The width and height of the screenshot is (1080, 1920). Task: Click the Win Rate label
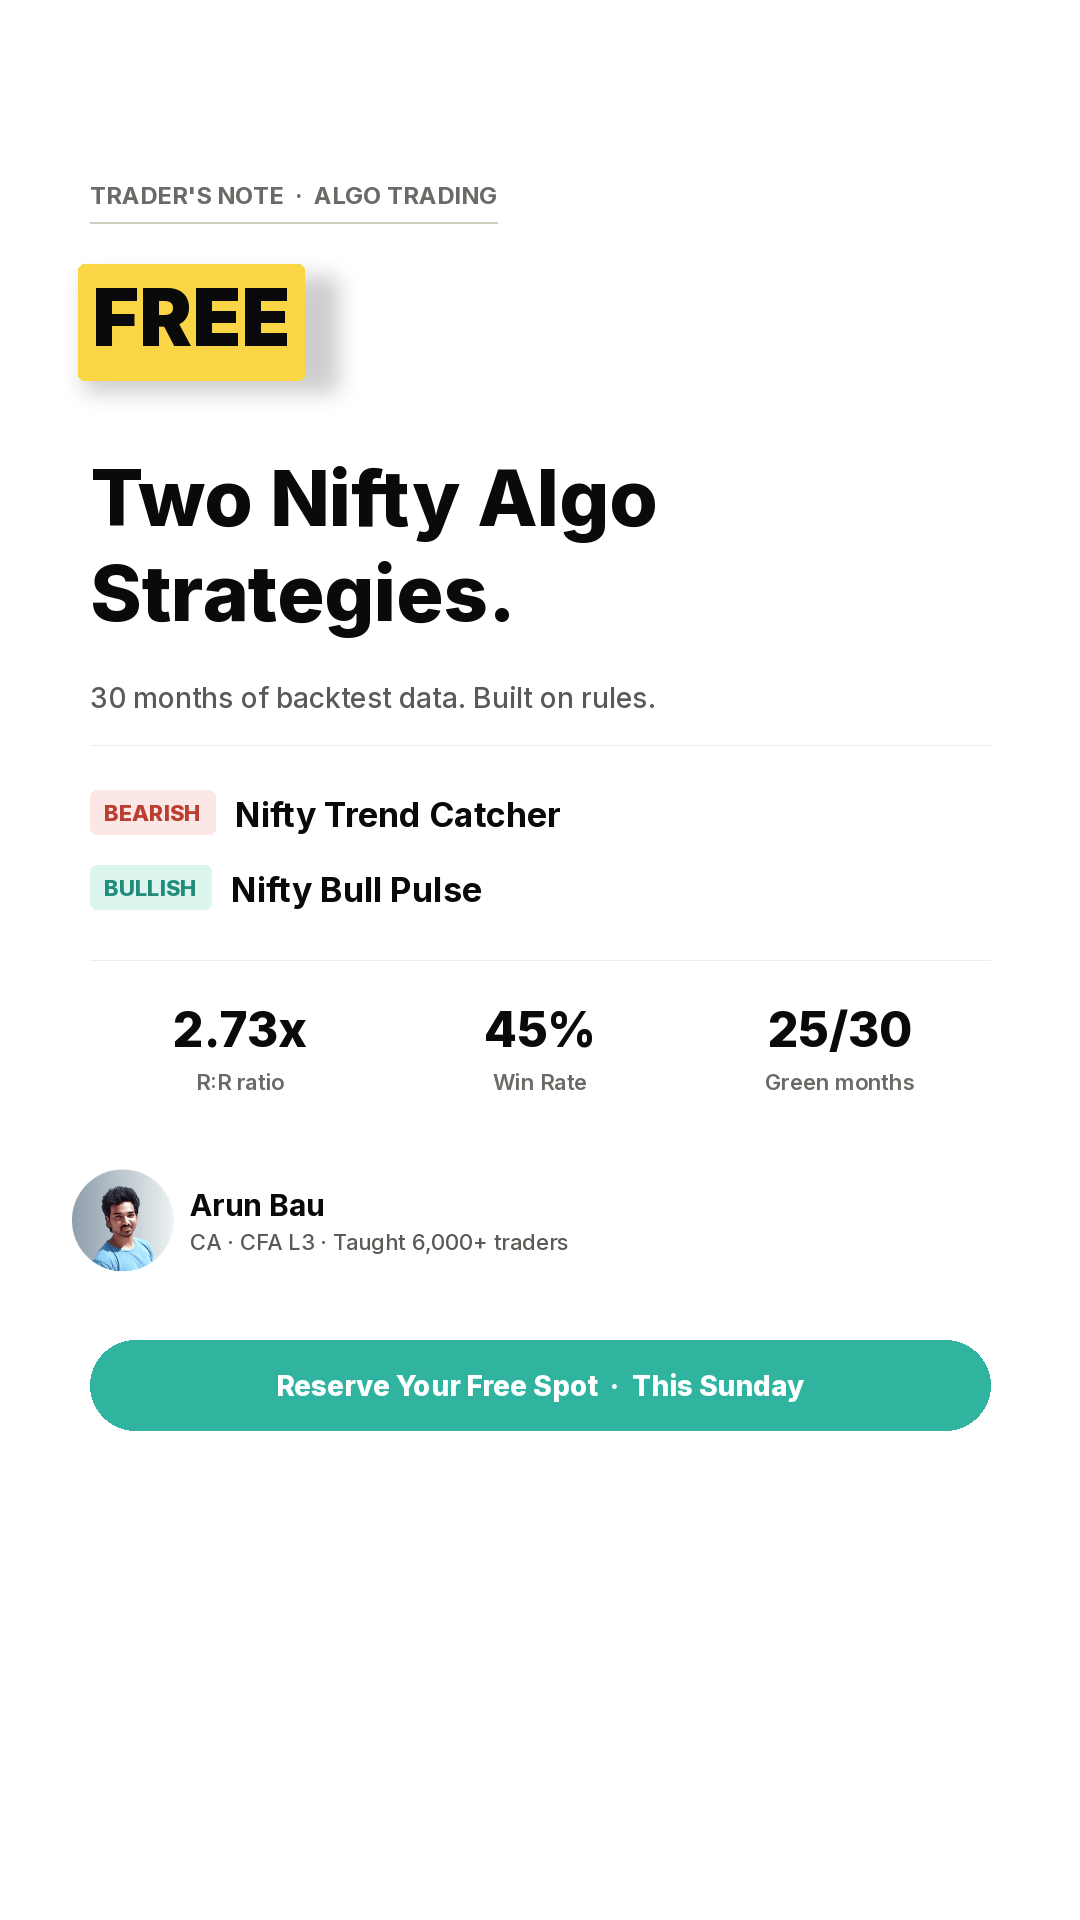540,1082
